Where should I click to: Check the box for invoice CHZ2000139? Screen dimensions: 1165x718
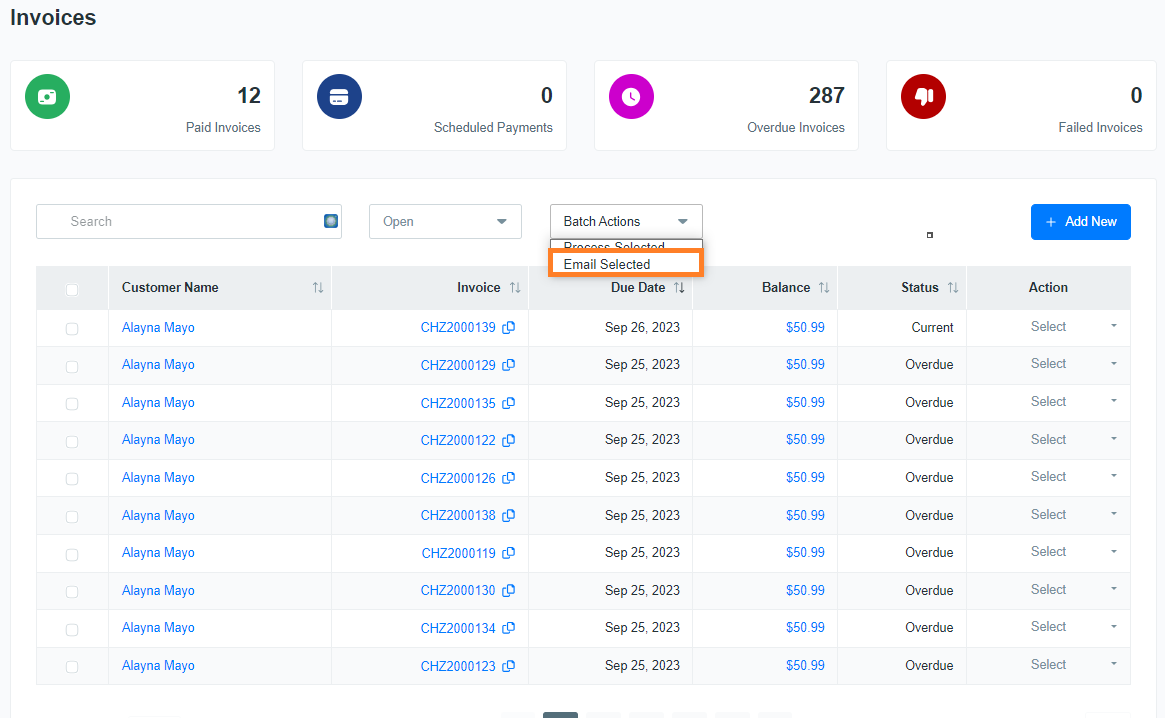(72, 329)
